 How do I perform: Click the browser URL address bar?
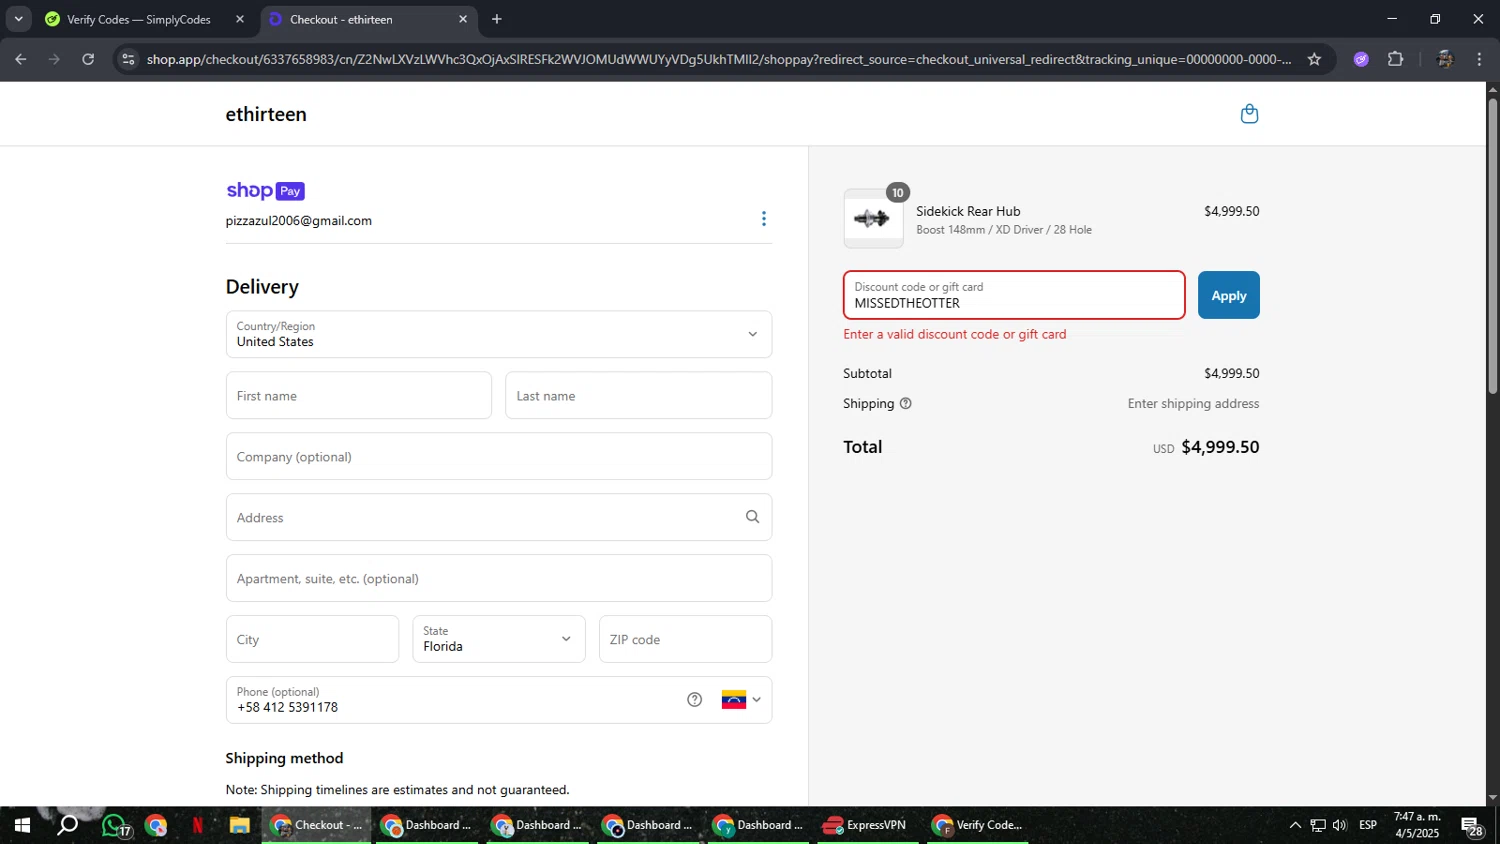[x=718, y=59]
